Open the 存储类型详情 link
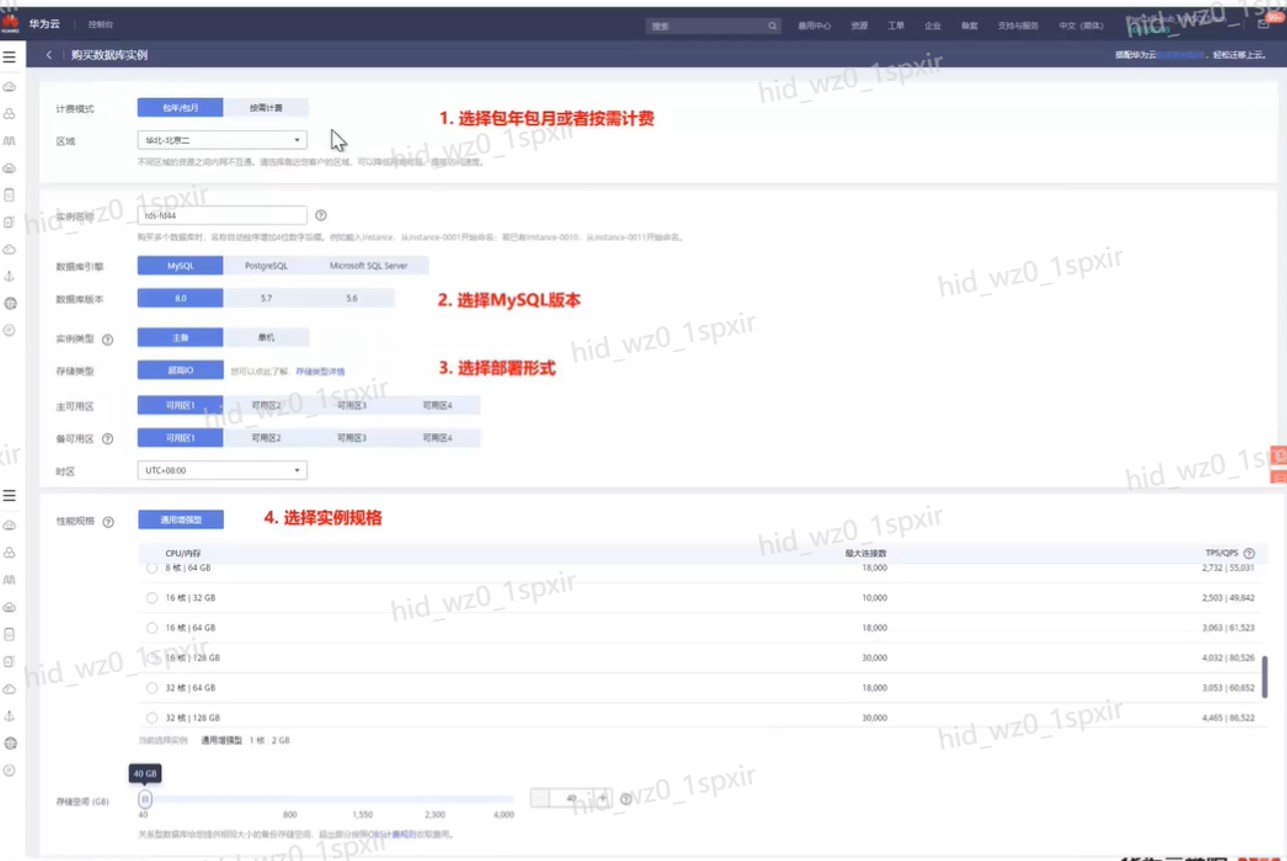 click(320, 372)
